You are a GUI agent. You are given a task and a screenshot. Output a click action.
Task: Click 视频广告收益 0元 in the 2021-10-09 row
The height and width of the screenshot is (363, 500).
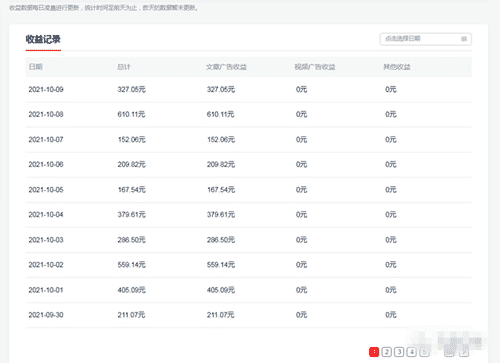pyautogui.click(x=301, y=89)
